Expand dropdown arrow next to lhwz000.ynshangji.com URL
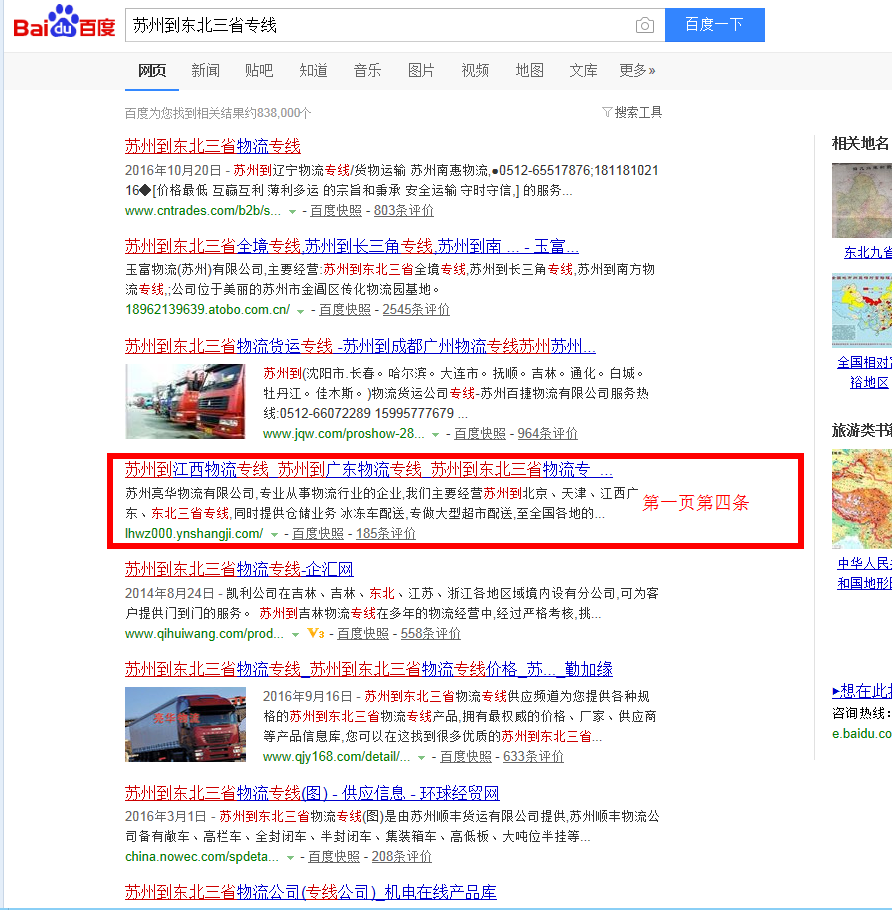Image resolution: width=892 pixels, height=910 pixels. point(275,535)
